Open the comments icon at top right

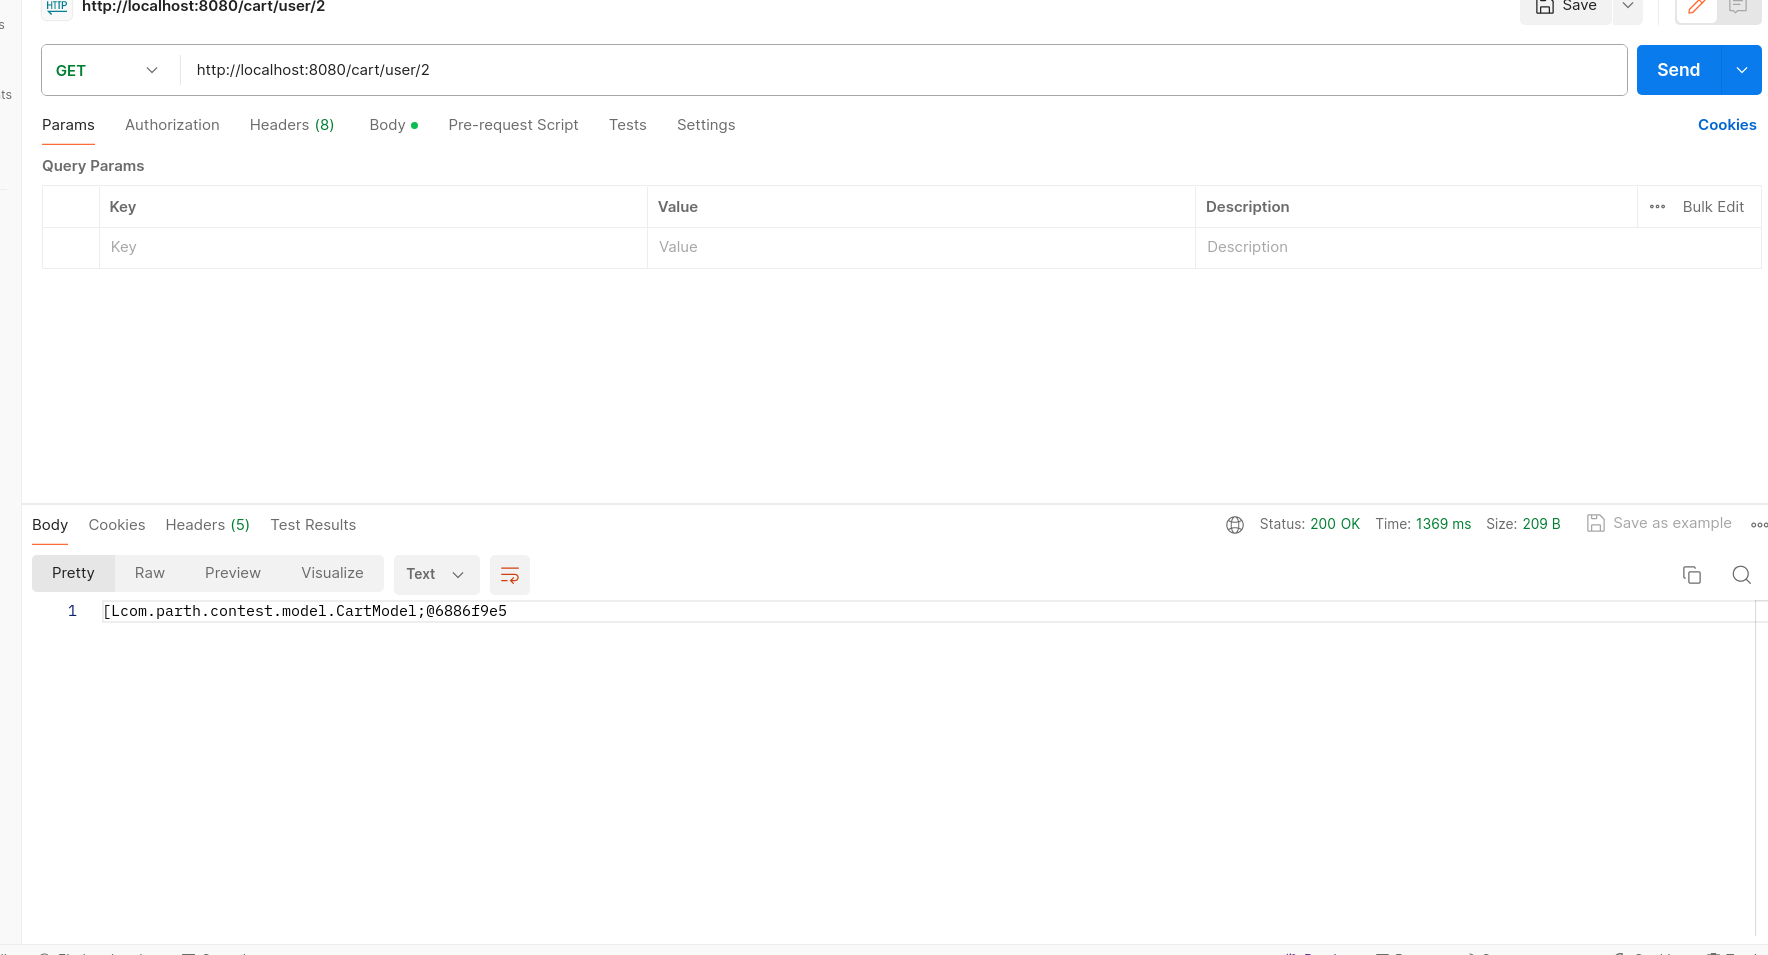(1738, 7)
